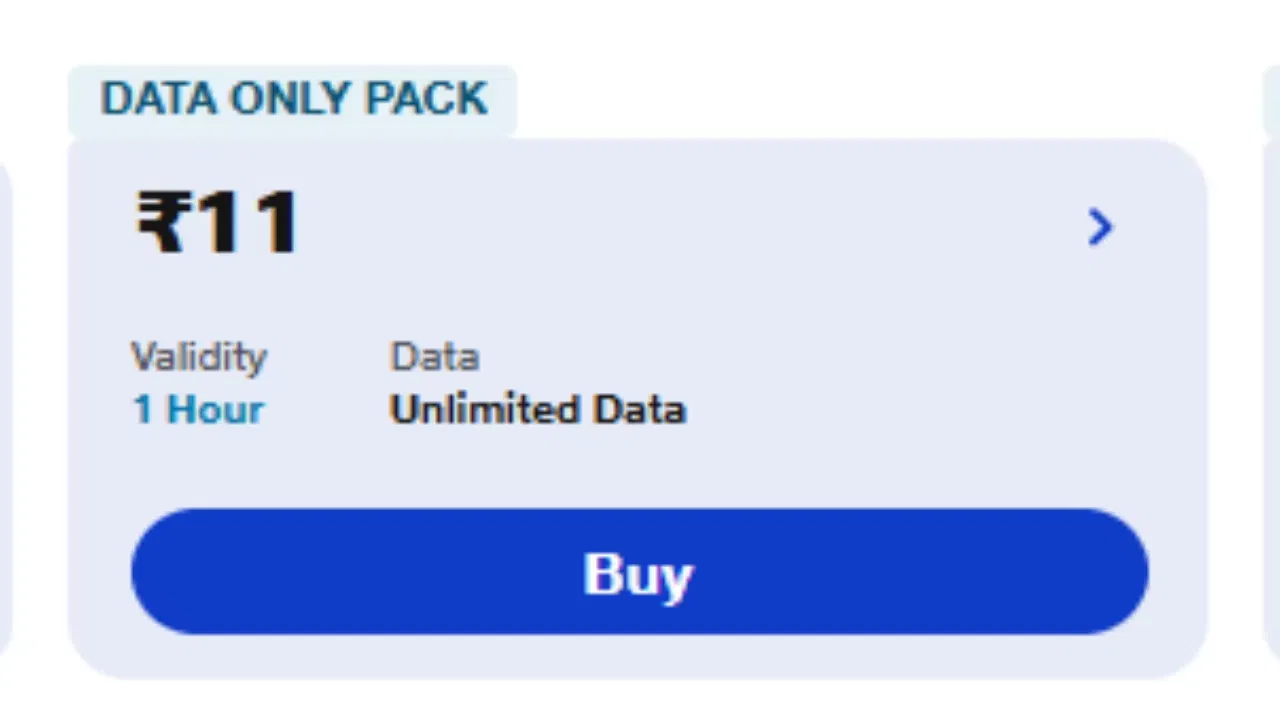This screenshot has width=1280, height=720.
Task: Click the partial tag above the right-edge card
Action: point(1272,100)
